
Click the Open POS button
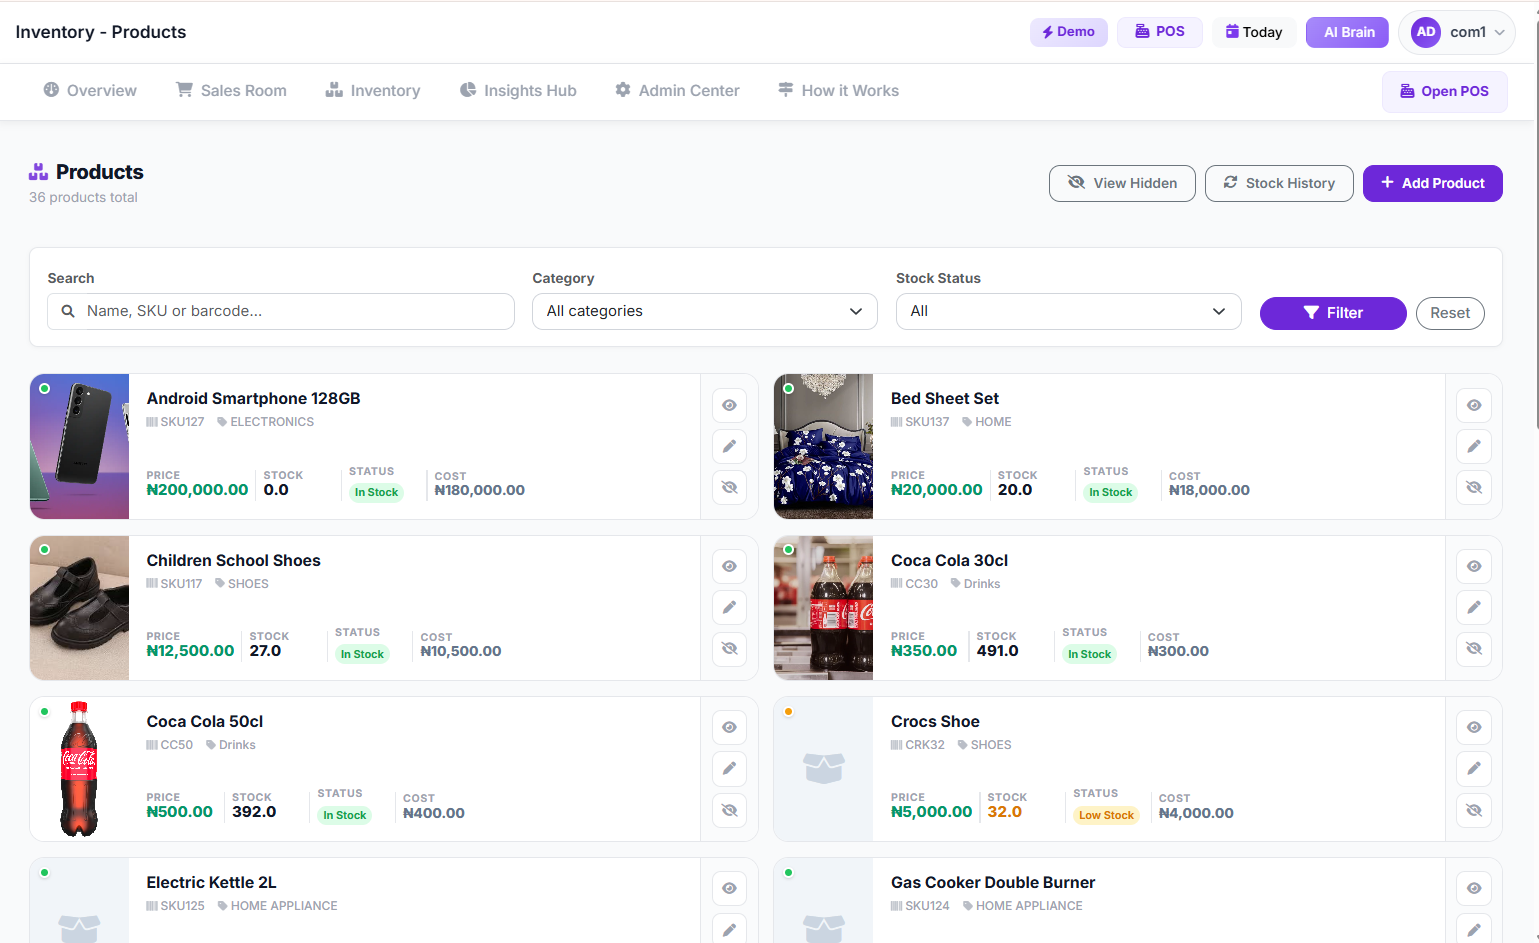point(1444,91)
